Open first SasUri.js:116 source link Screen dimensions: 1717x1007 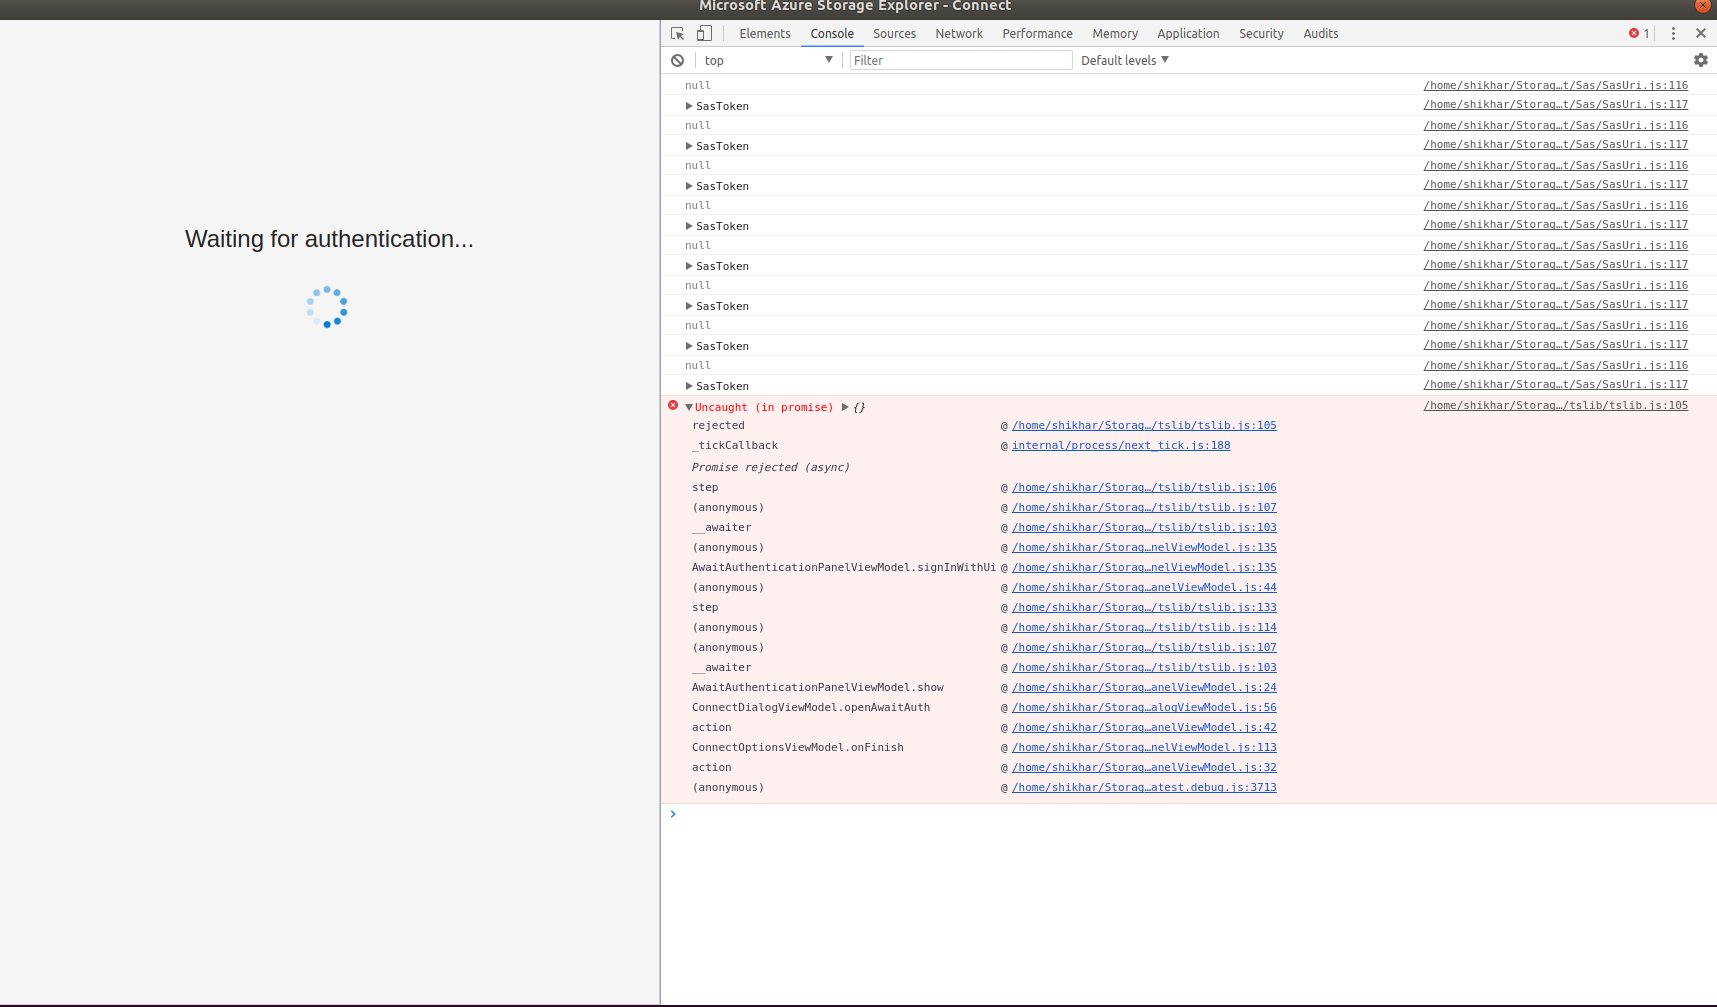pyautogui.click(x=1555, y=85)
